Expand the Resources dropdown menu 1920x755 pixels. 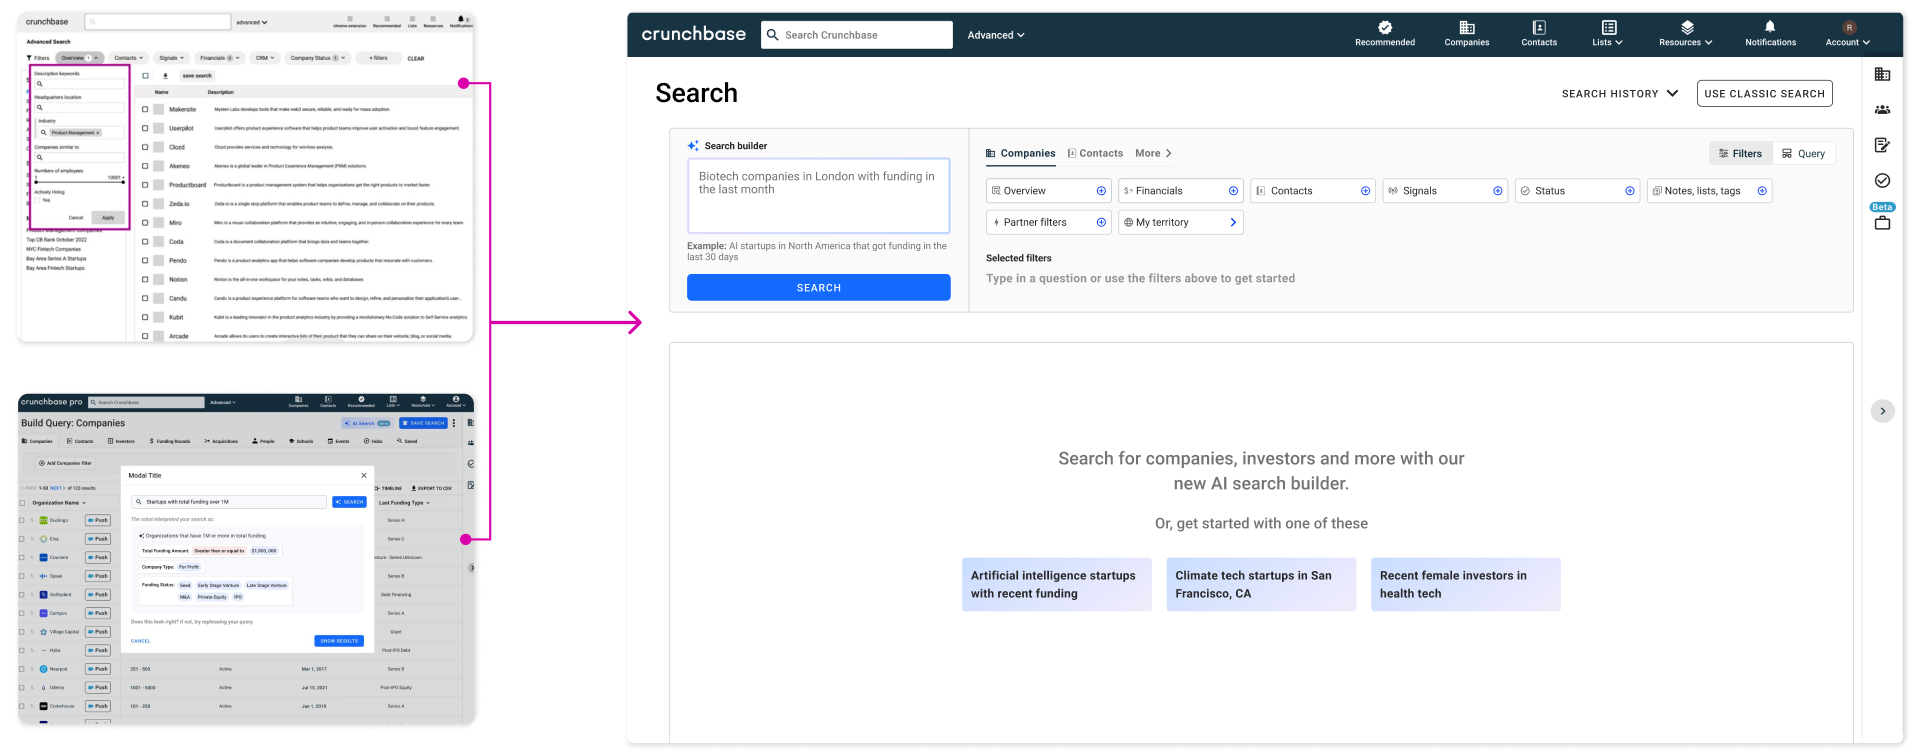click(1685, 34)
